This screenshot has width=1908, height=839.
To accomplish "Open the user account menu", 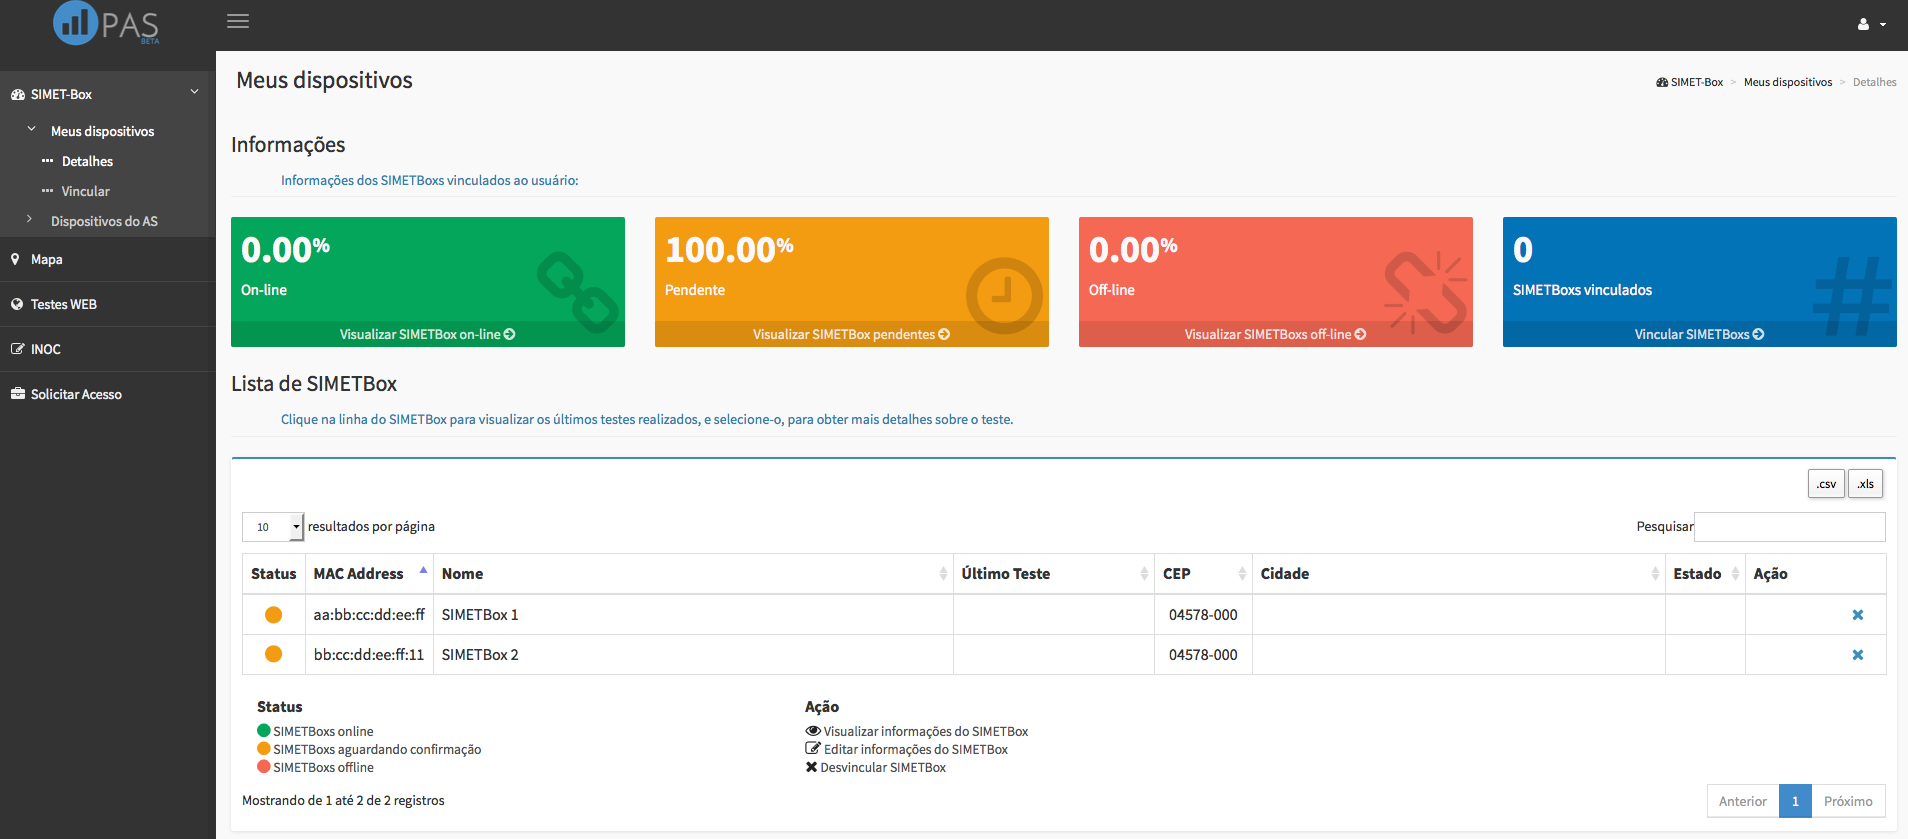I will point(1871,24).
